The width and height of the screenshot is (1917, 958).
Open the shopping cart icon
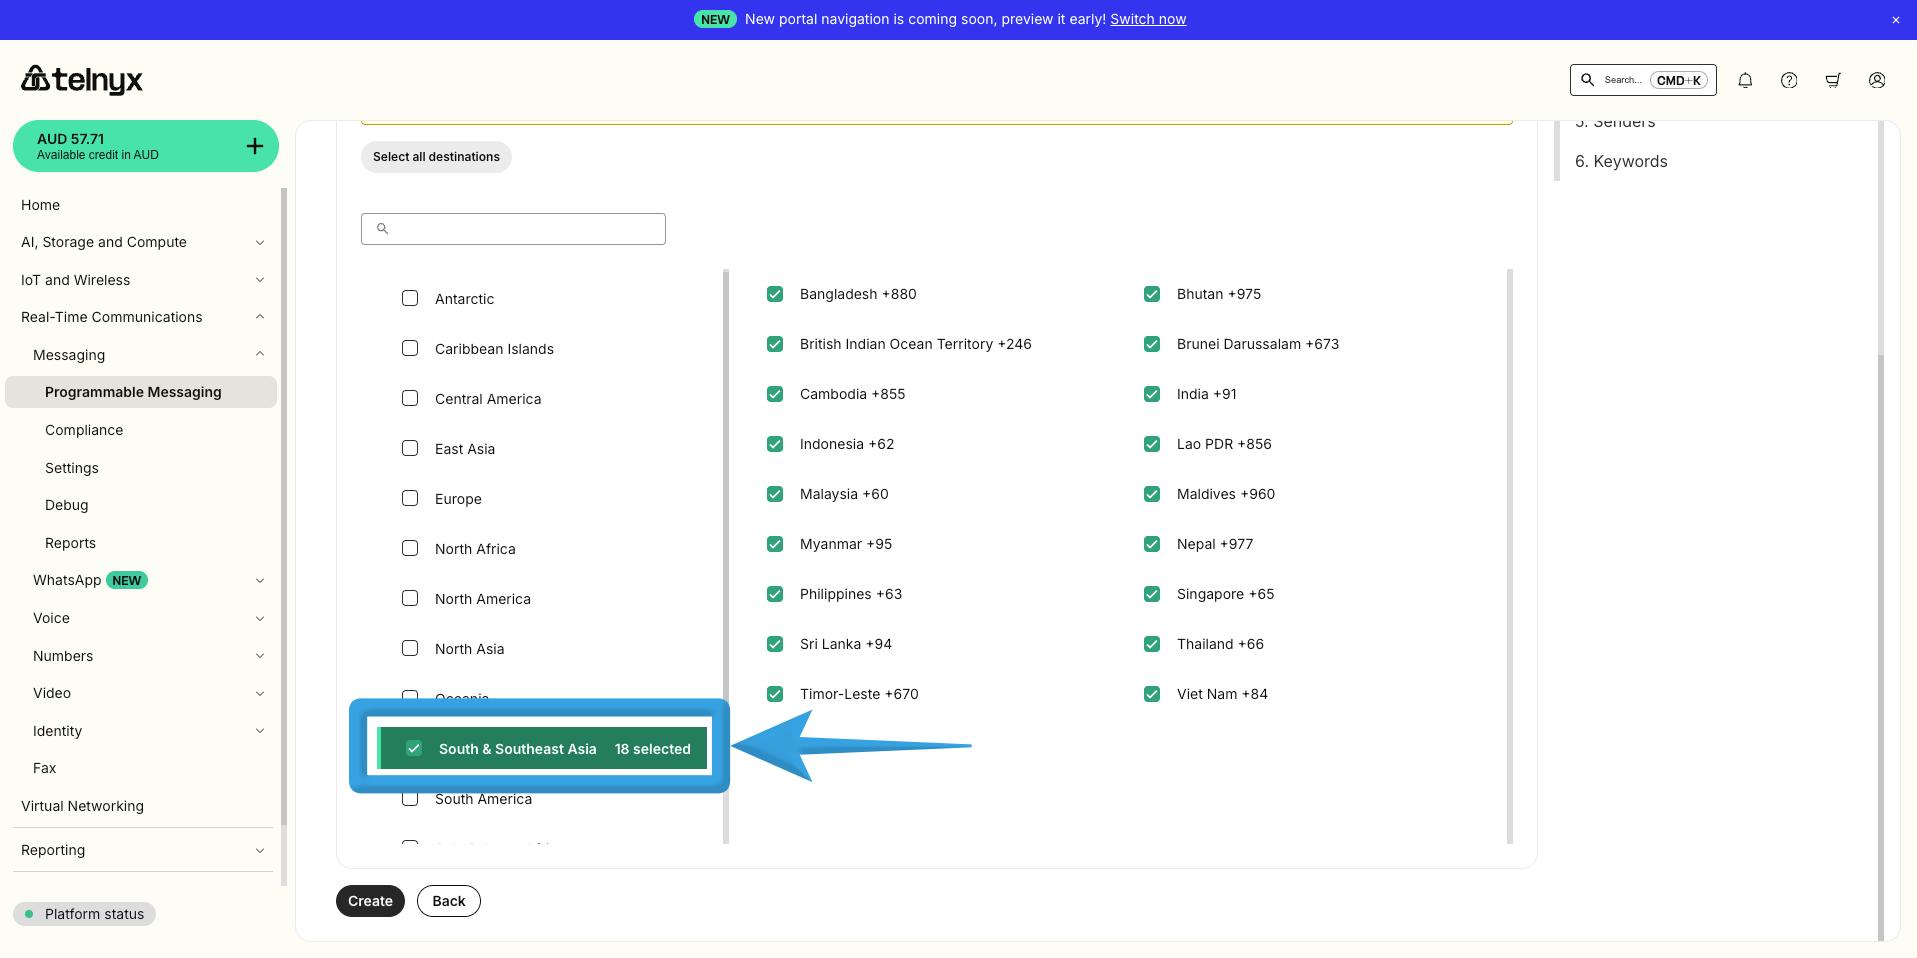1833,80
